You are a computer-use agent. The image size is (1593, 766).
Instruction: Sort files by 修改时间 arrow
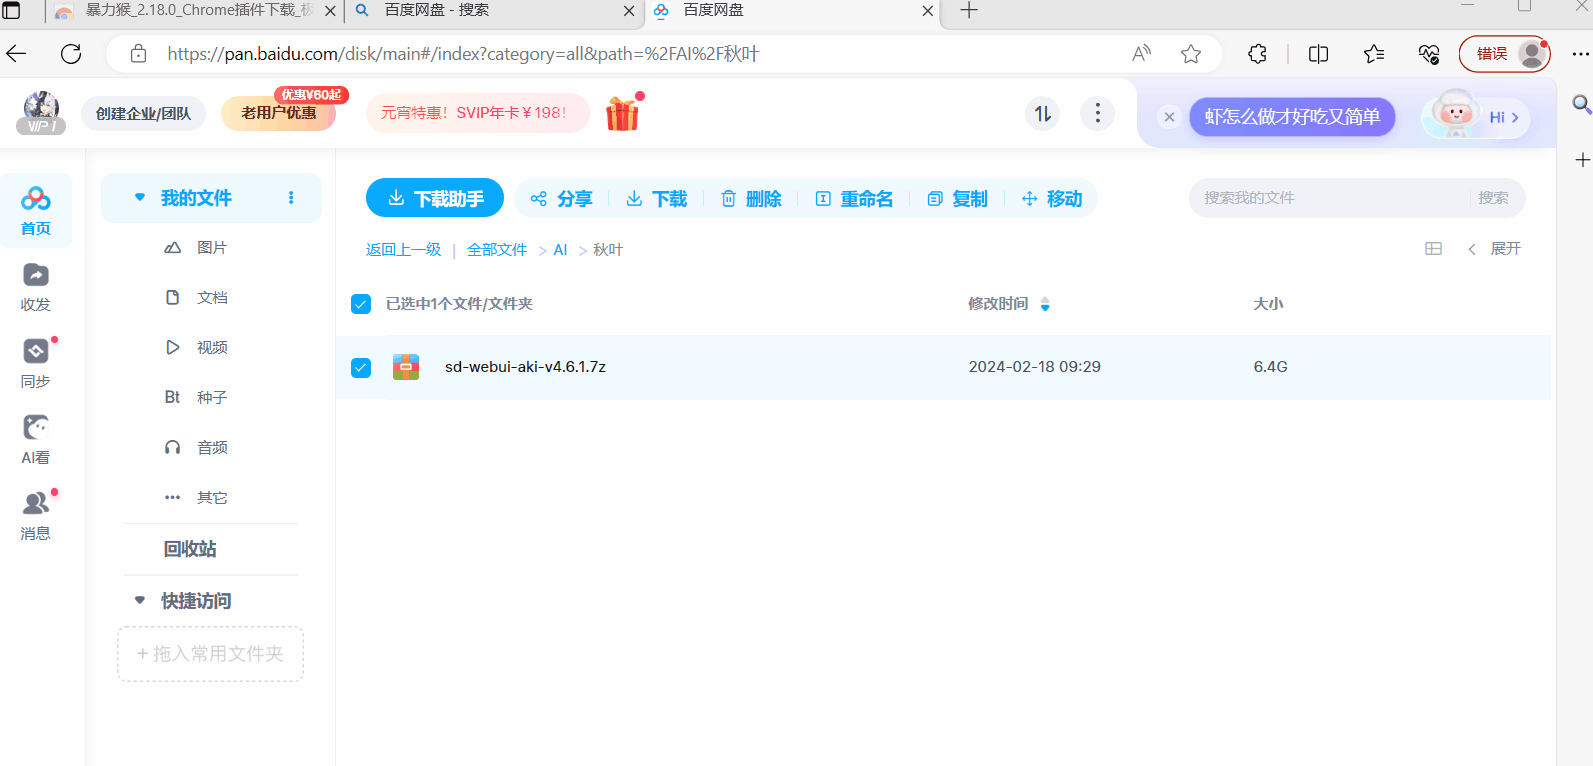1045,304
